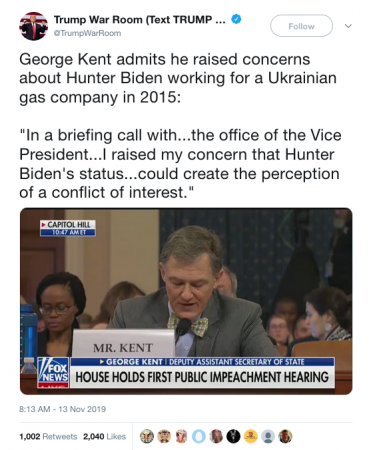Image resolution: width=373 pixels, height=450 pixels.
Task: Click the Fox News logo in the video
Action: [53, 373]
